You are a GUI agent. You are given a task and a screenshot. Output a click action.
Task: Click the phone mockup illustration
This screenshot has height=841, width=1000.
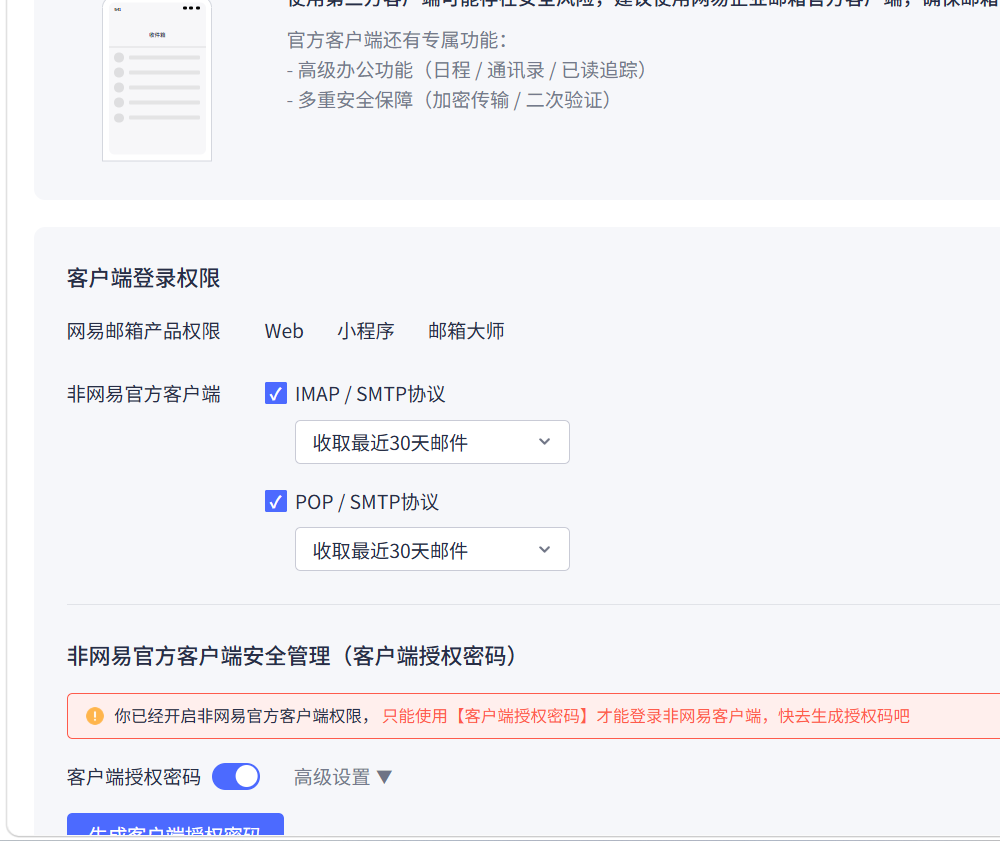157,81
